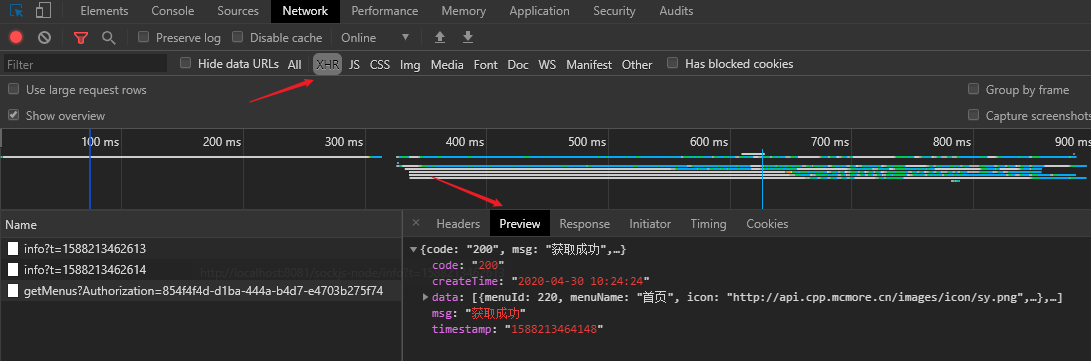Viewport: 1091px width, 361px height.
Task: Filter requests by WS
Action: pos(547,64)
